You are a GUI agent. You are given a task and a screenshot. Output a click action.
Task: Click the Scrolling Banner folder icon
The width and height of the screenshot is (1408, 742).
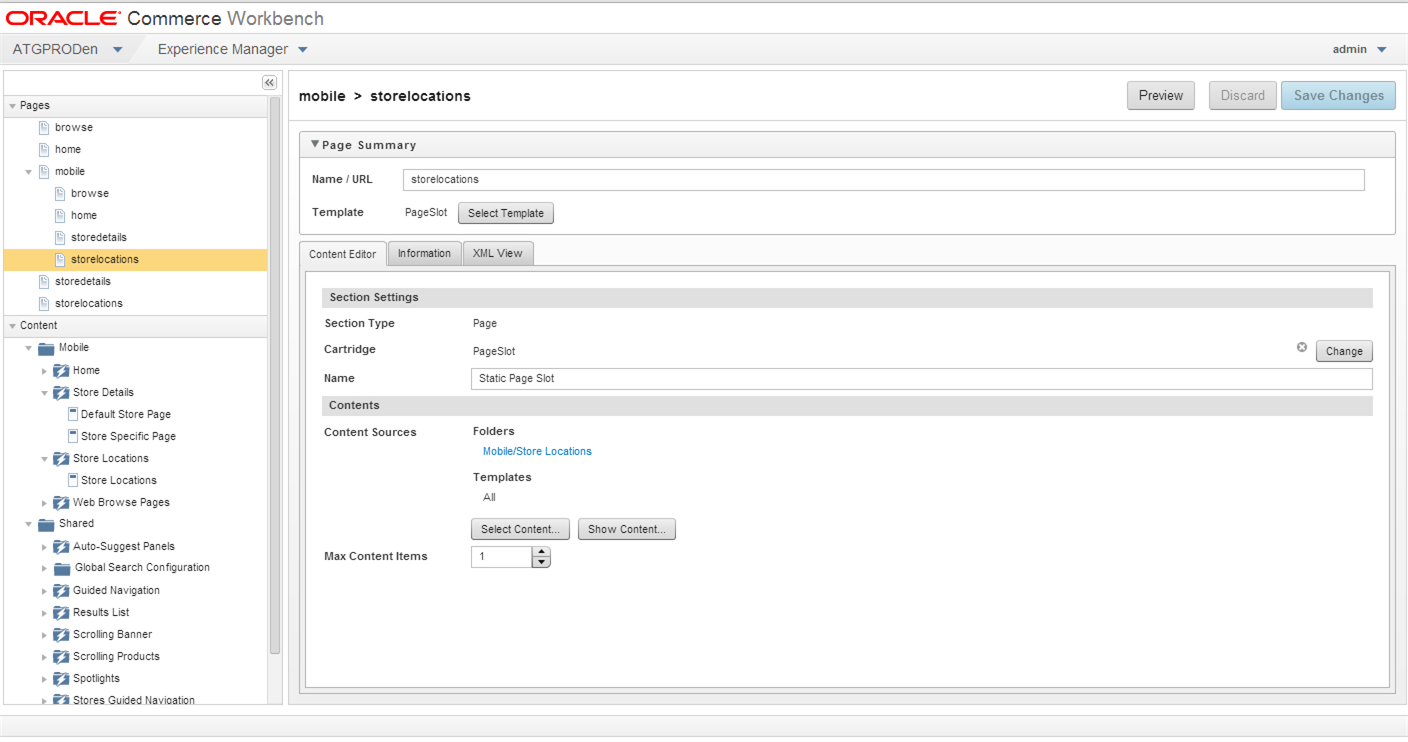(60, 634)
